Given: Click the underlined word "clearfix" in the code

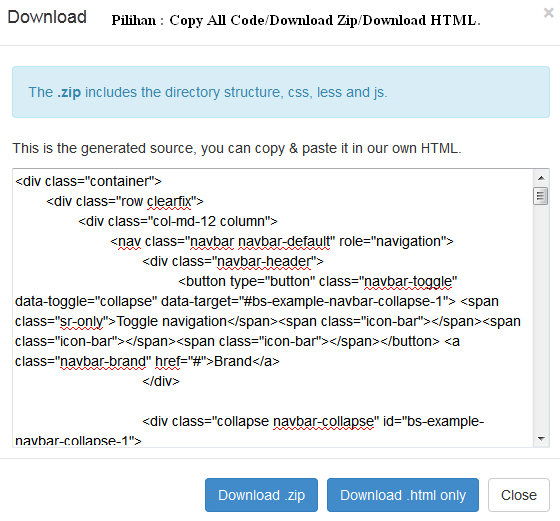Looking at the screenshot, I should coord(170,201).
